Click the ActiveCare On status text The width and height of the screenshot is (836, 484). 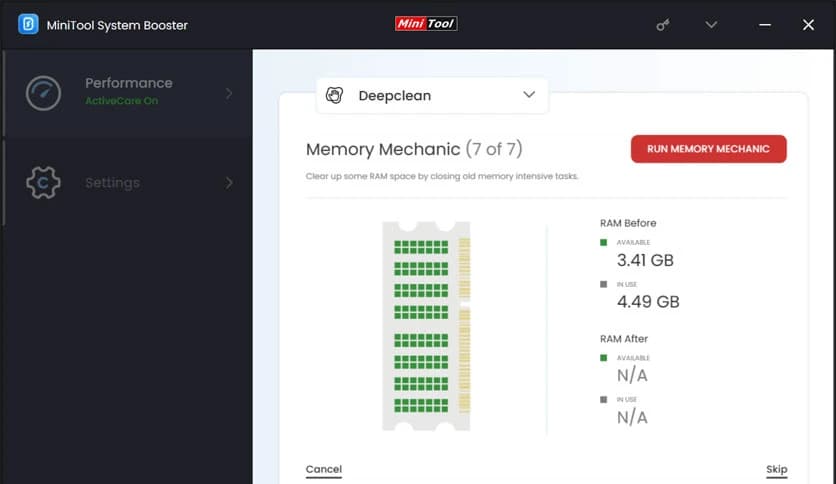point(121,102)
